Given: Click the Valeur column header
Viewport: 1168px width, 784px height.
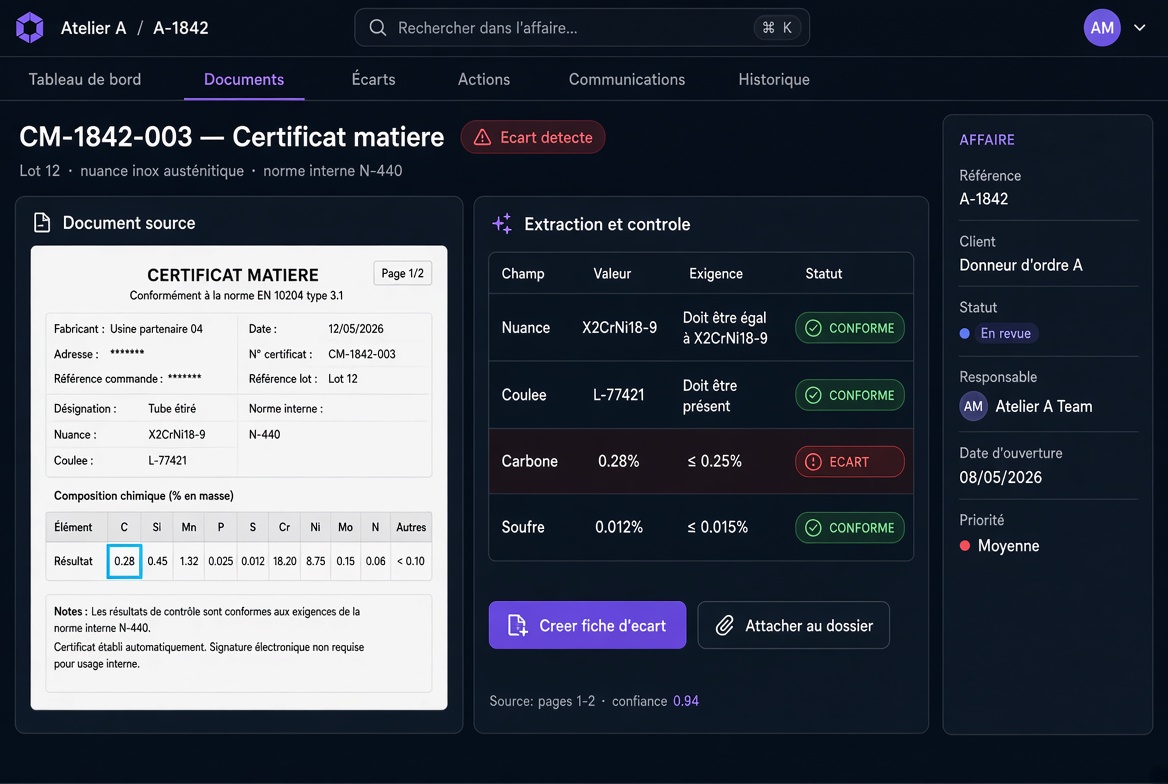Looking at the screenshot, I should coord(612,274).
